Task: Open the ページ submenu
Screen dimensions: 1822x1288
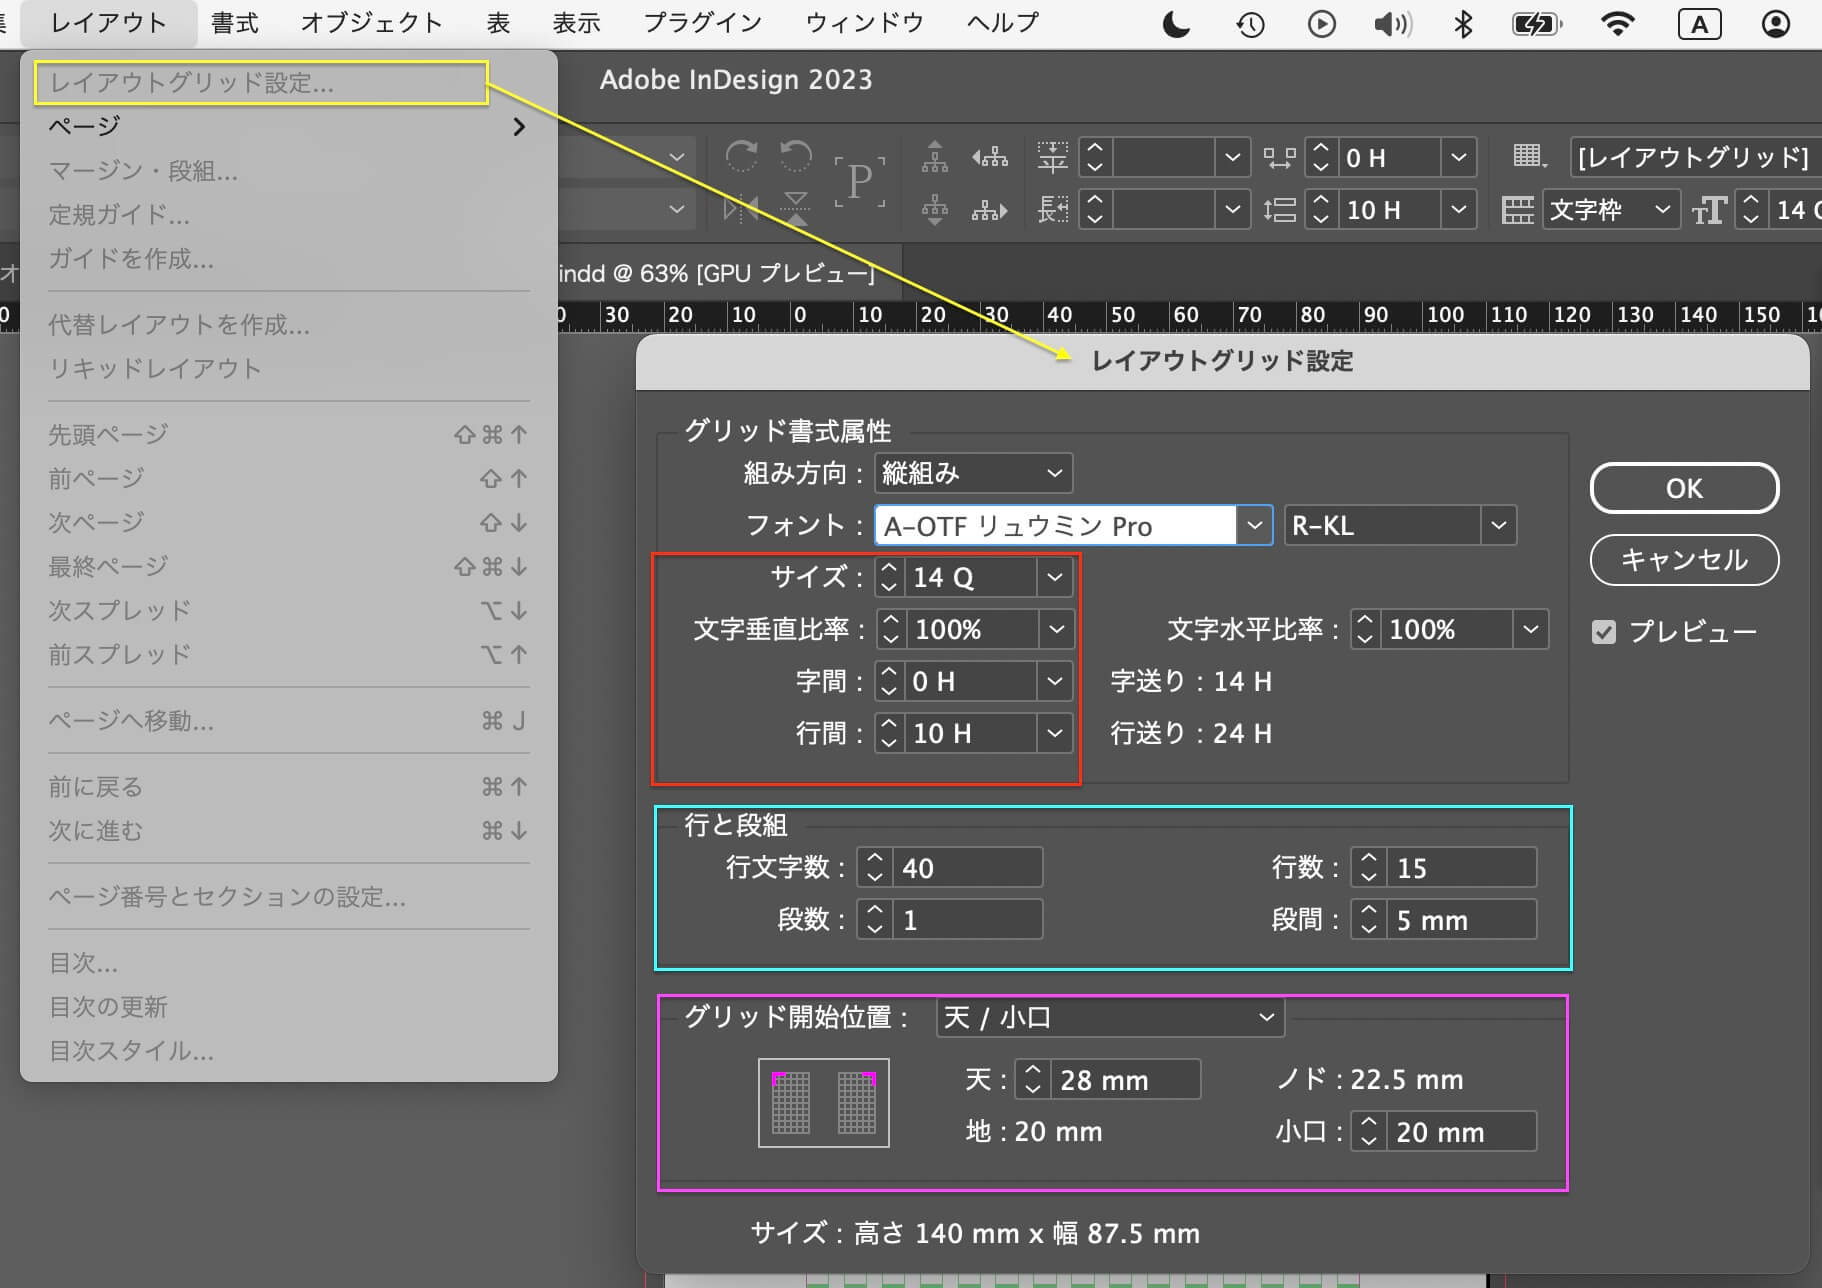Action: (x=288, y=127)
